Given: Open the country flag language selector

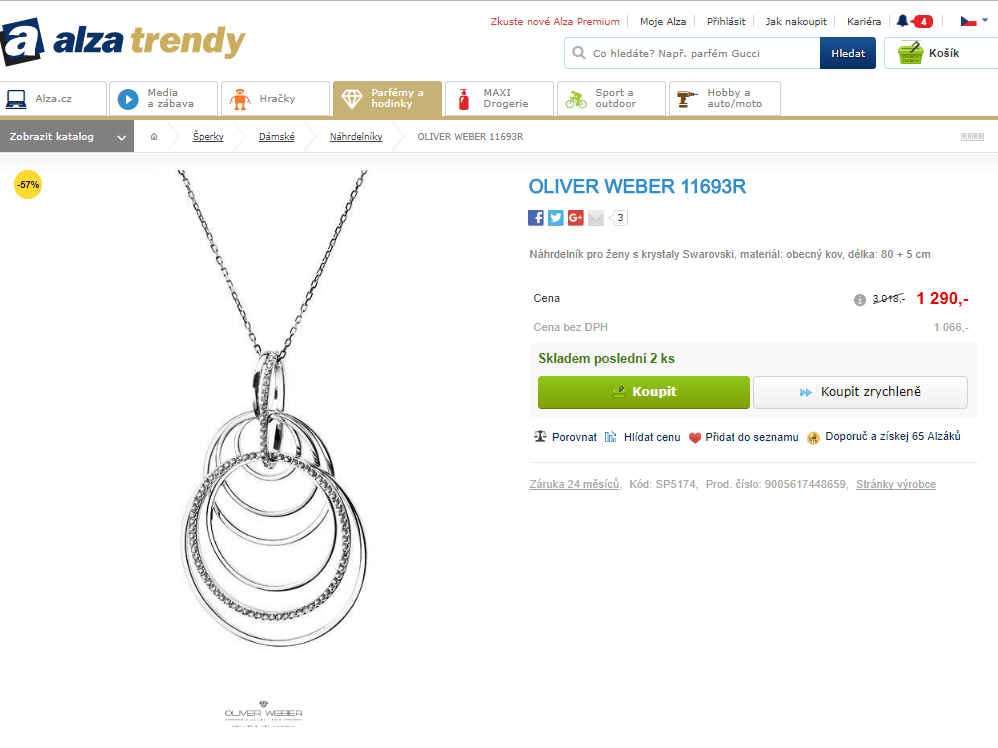Looking at the screenshot, I should [x=974, y=22].
